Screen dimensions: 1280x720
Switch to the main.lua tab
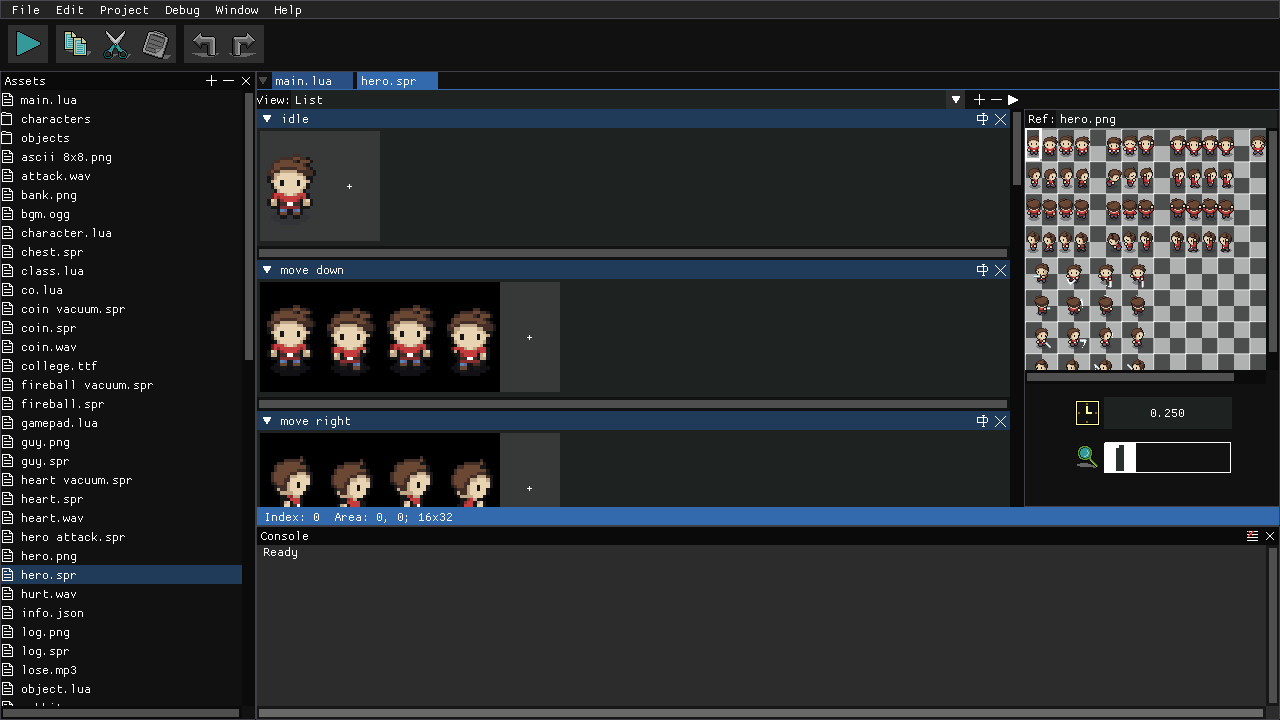tap(303, 80)
